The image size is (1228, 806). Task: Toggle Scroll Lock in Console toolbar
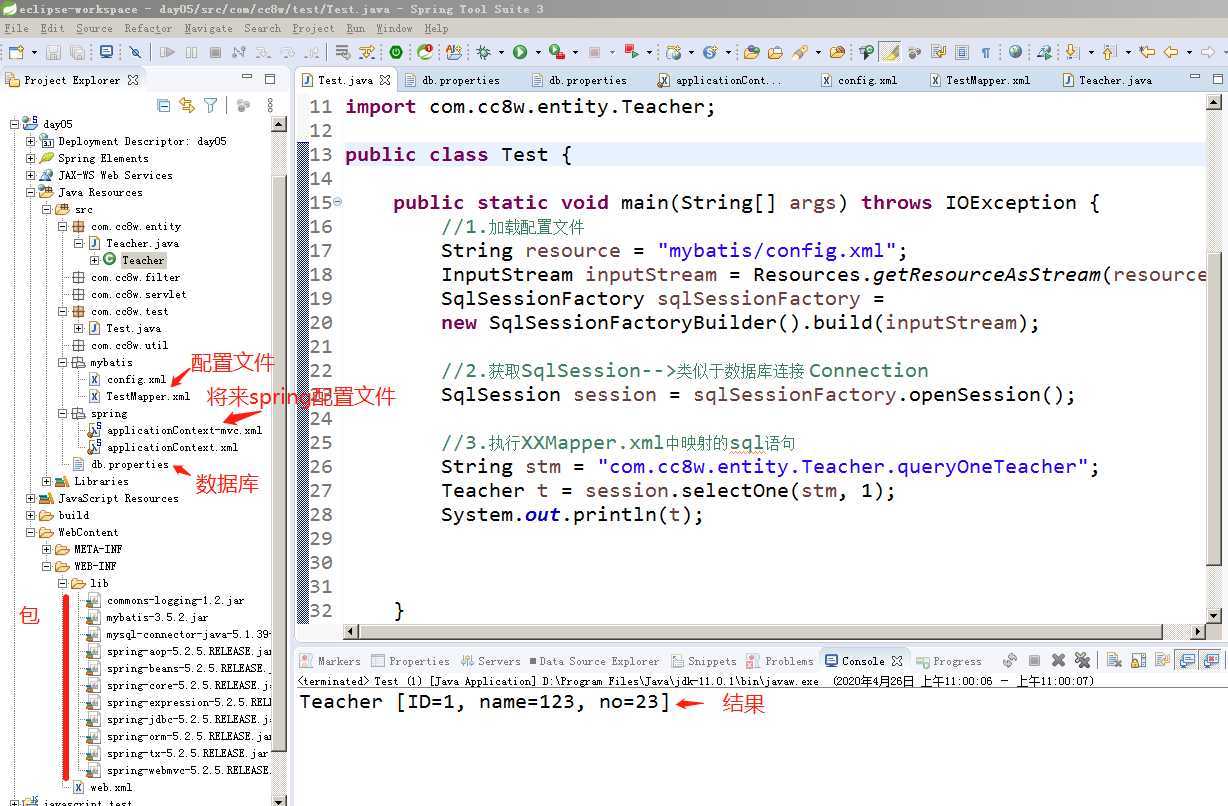1138,660
